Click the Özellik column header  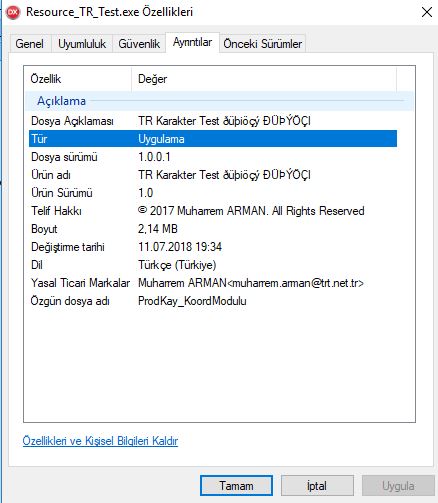click(78, 79)
